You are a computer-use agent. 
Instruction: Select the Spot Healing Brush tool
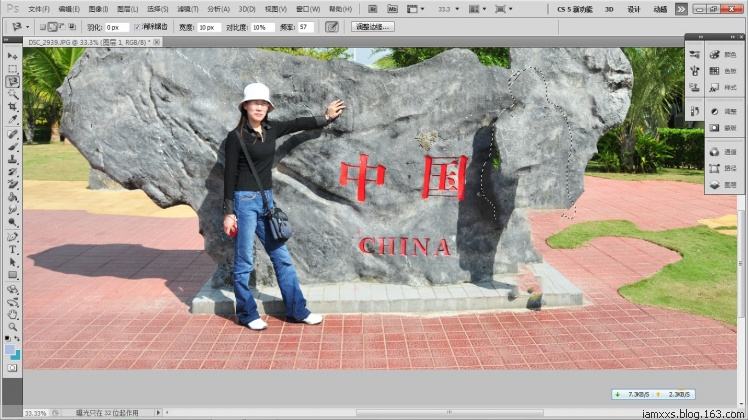click(x=12, y=134)
